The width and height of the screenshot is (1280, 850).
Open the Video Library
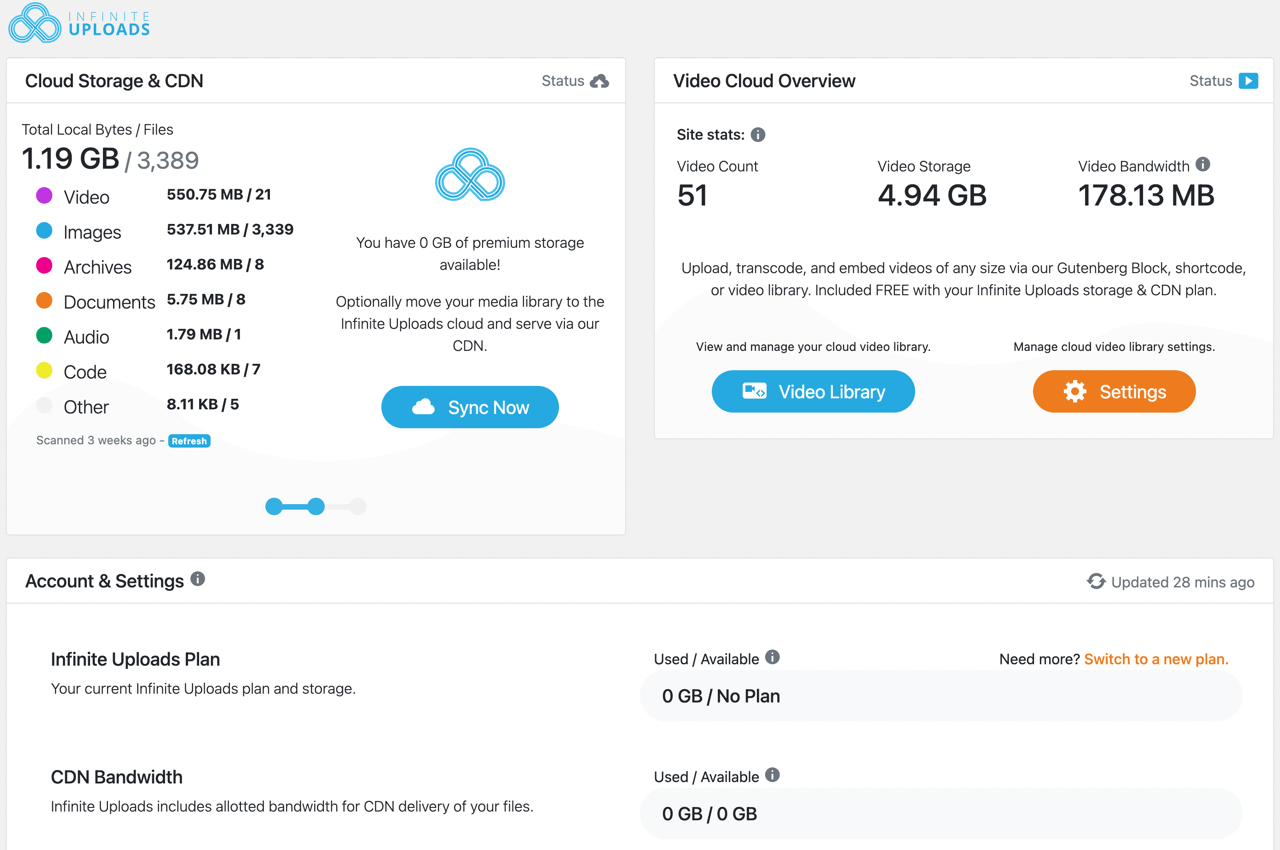tap(813, 392)
